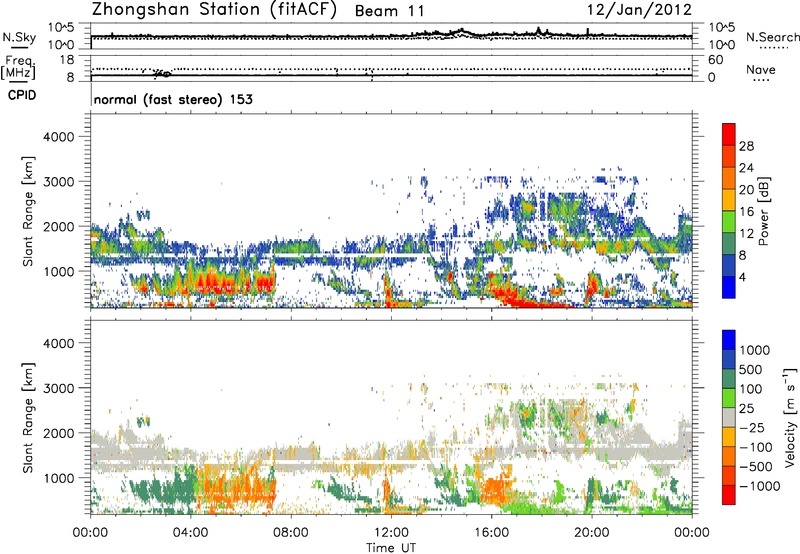Screen dimensions: 800x554
Task: Click the 'Power [dB]' colorbar label
Action: coord(763,211)
